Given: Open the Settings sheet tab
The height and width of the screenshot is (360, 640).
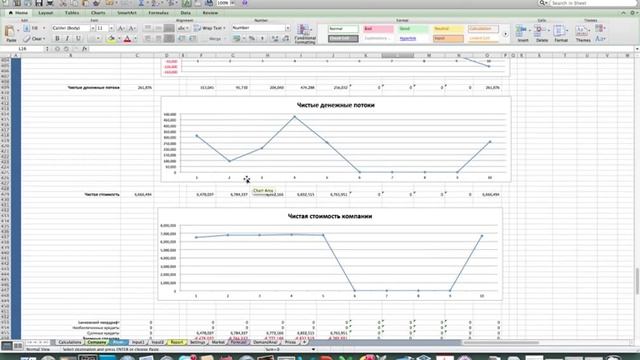Looking at the screenshot, I should 198,342.
